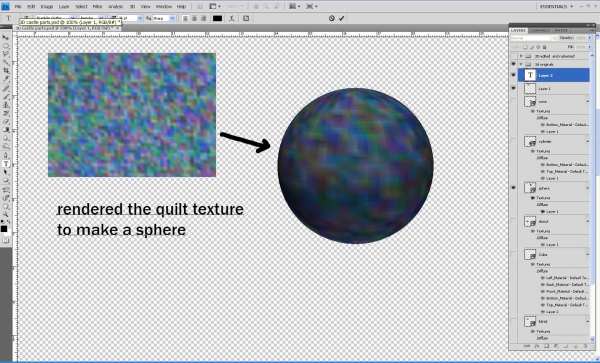Select the Horizontal Type tool in toolbox
600x363 pixels.
6,164
